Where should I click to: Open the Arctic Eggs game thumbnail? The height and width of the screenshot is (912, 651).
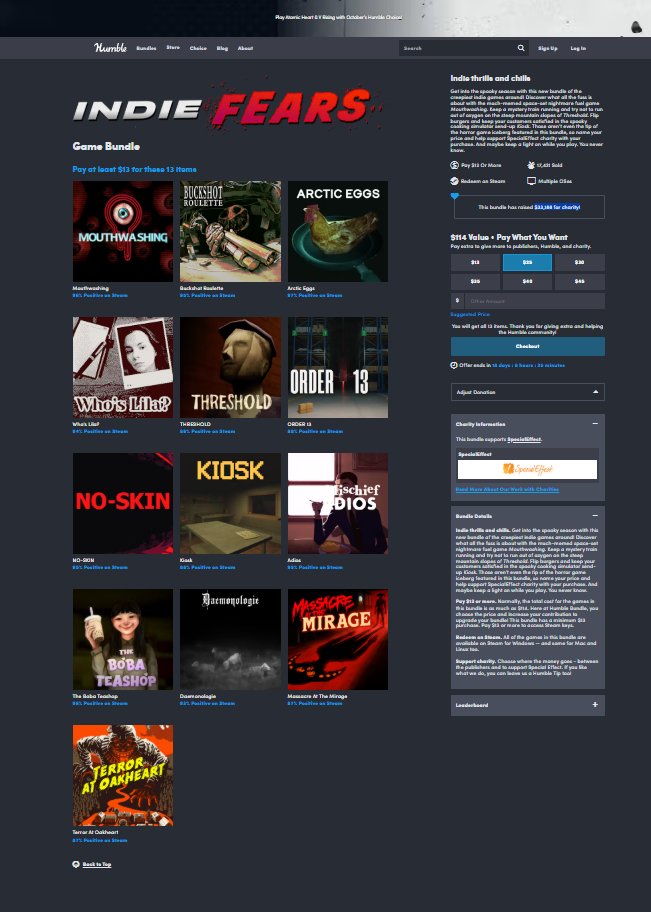[337, 231]
